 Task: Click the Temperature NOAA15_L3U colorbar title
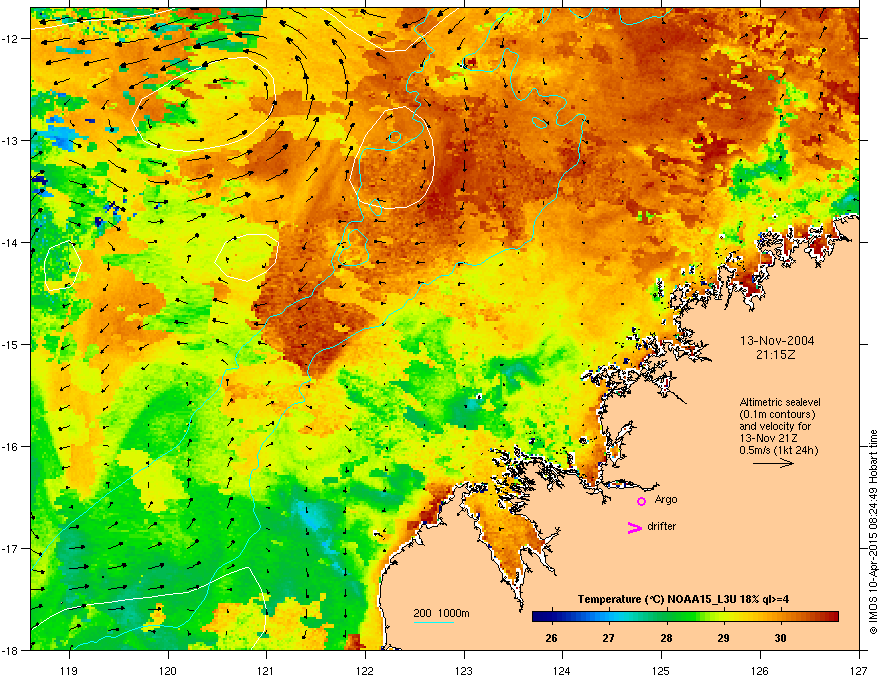pyautogui.click(x=683, y=599)
